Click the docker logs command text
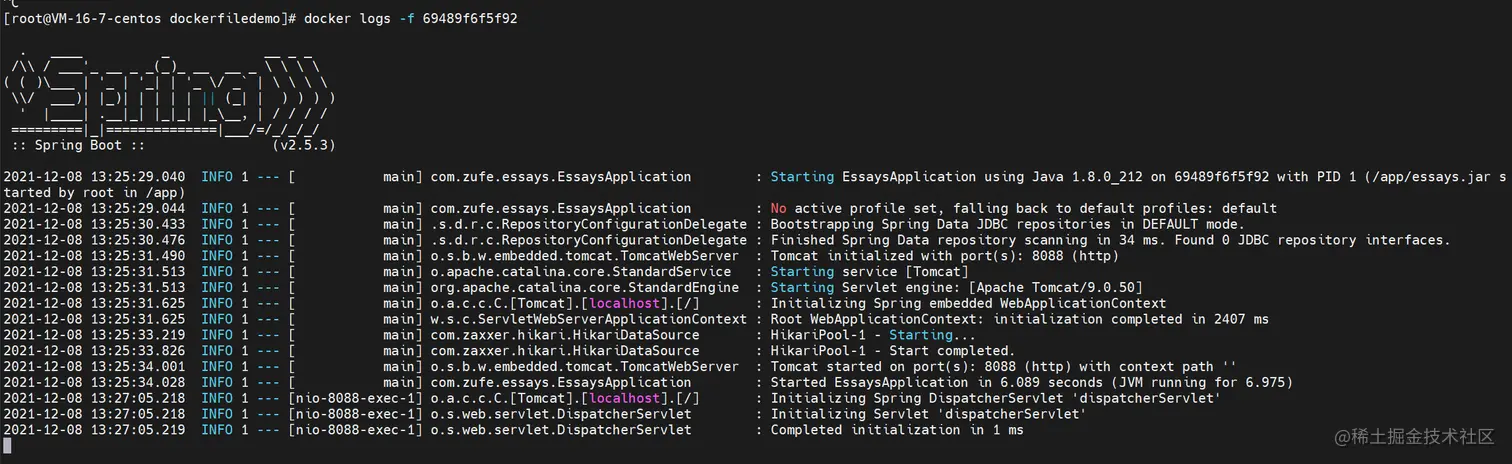Viewport: 1512px width, 464px height. [423, 19]
